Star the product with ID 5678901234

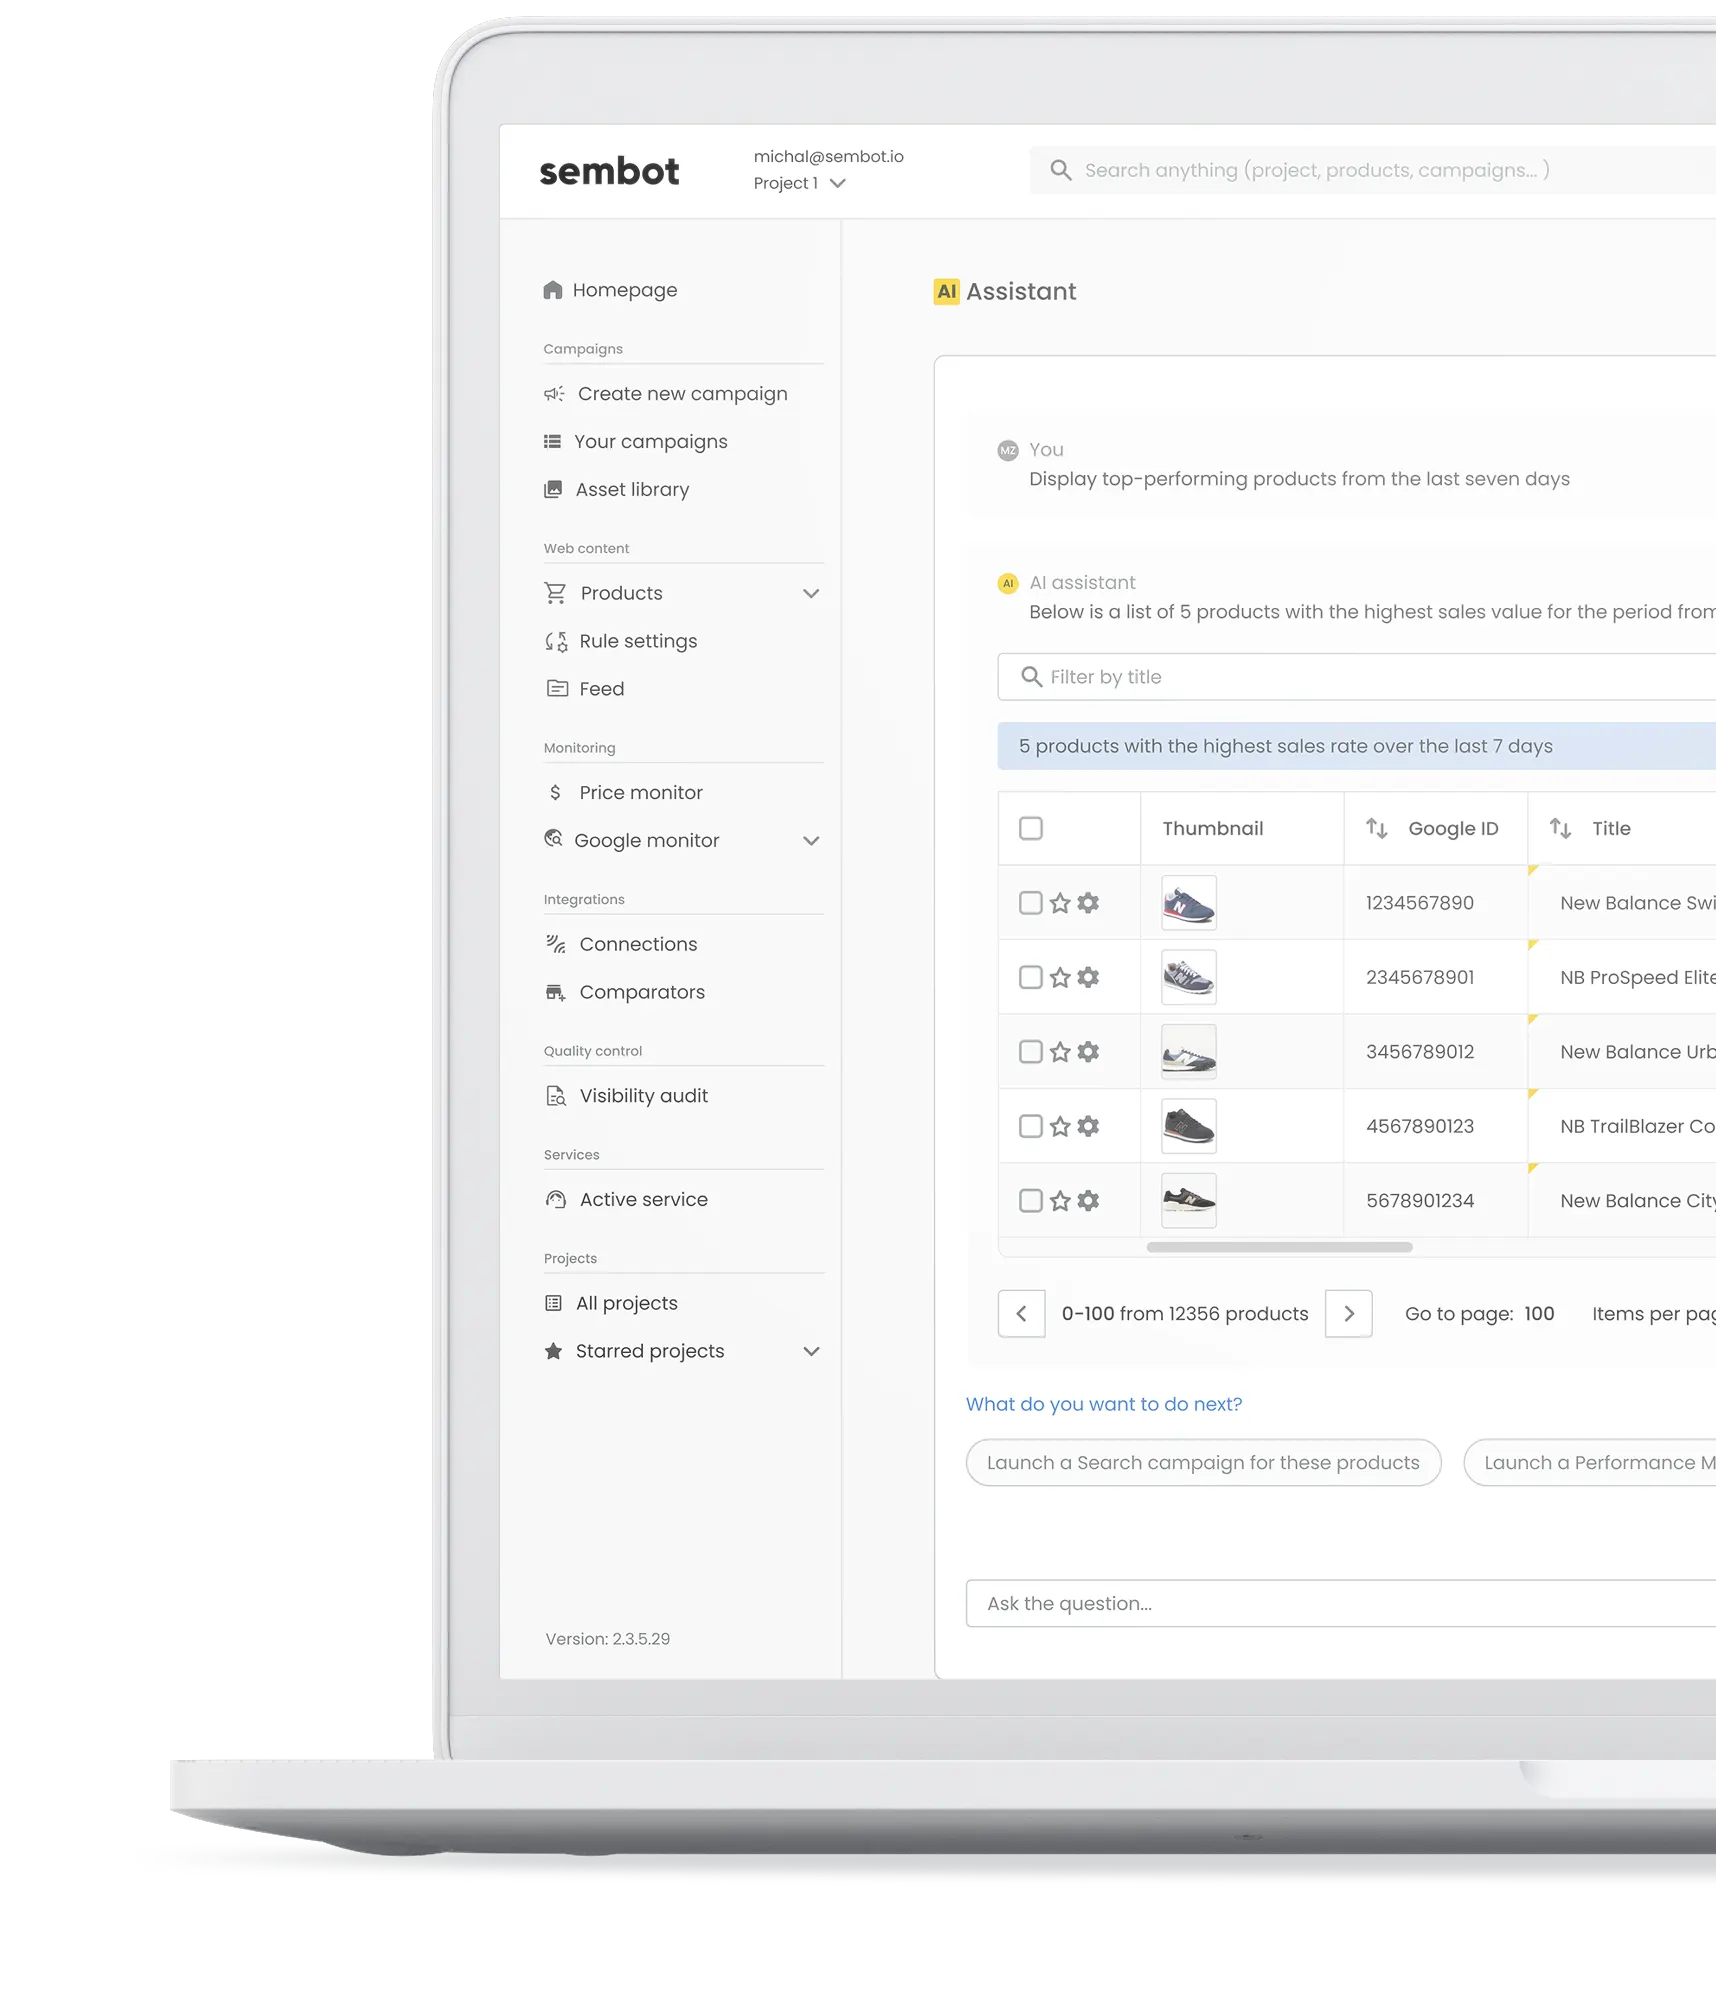(1060, 1201)
